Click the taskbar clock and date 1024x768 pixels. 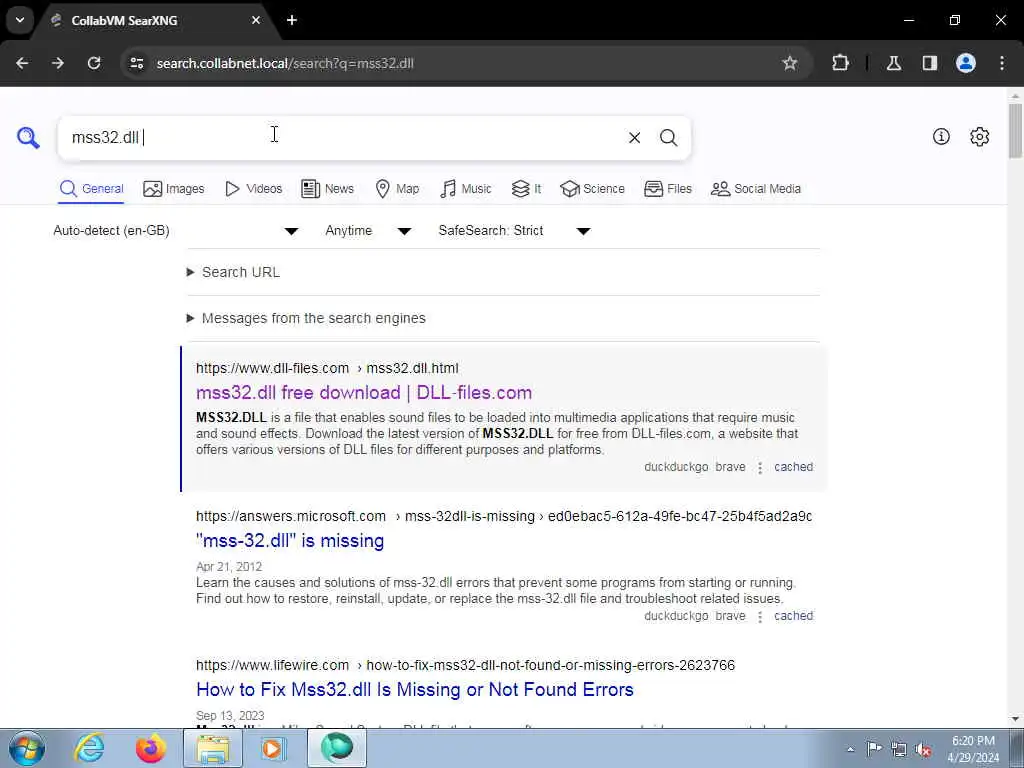pos(972,749)
